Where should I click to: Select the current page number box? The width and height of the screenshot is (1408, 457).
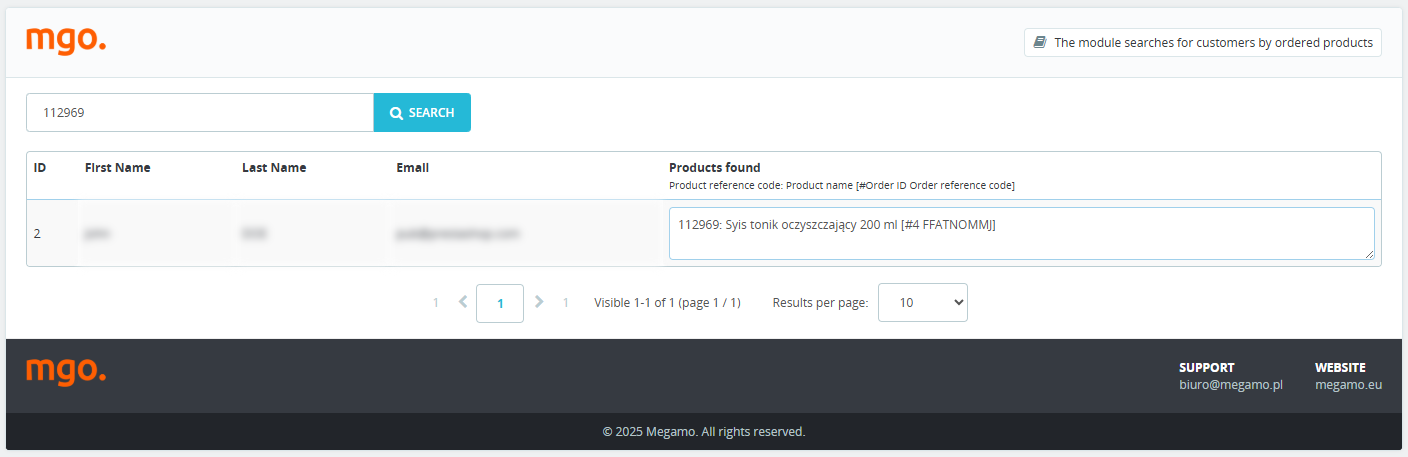[500, 303]
